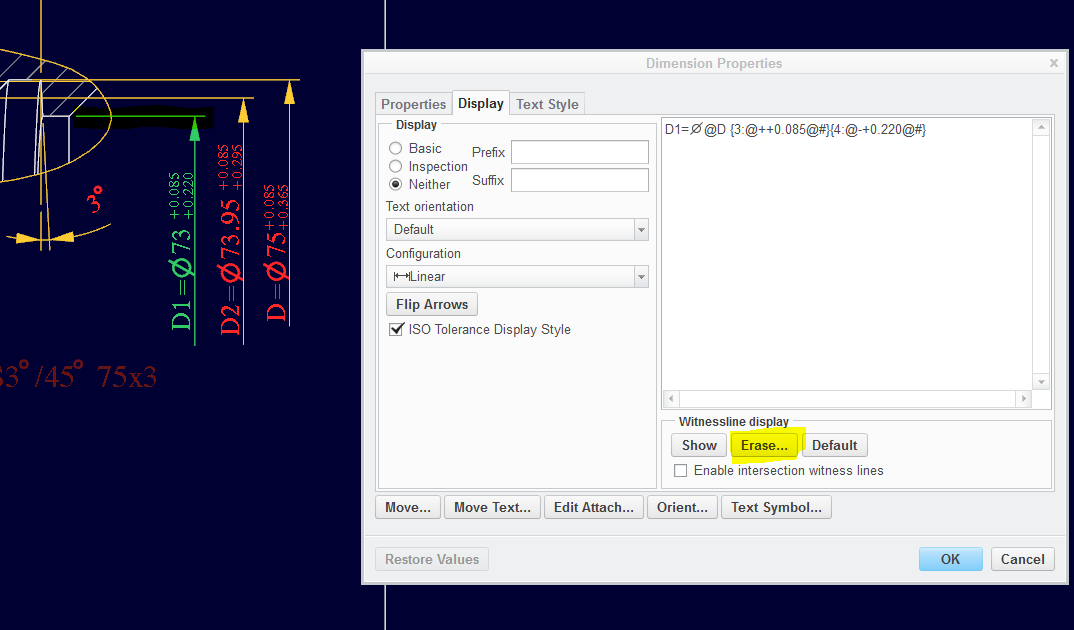1074x630 pixels.
Task: Click the 75x3 drawing note text
Action: coord(127,377)
